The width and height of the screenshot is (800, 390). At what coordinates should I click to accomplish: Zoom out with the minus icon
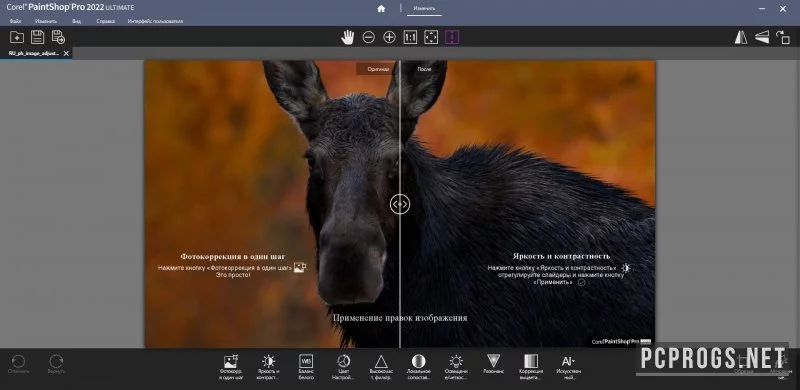(x=368, y=37)
